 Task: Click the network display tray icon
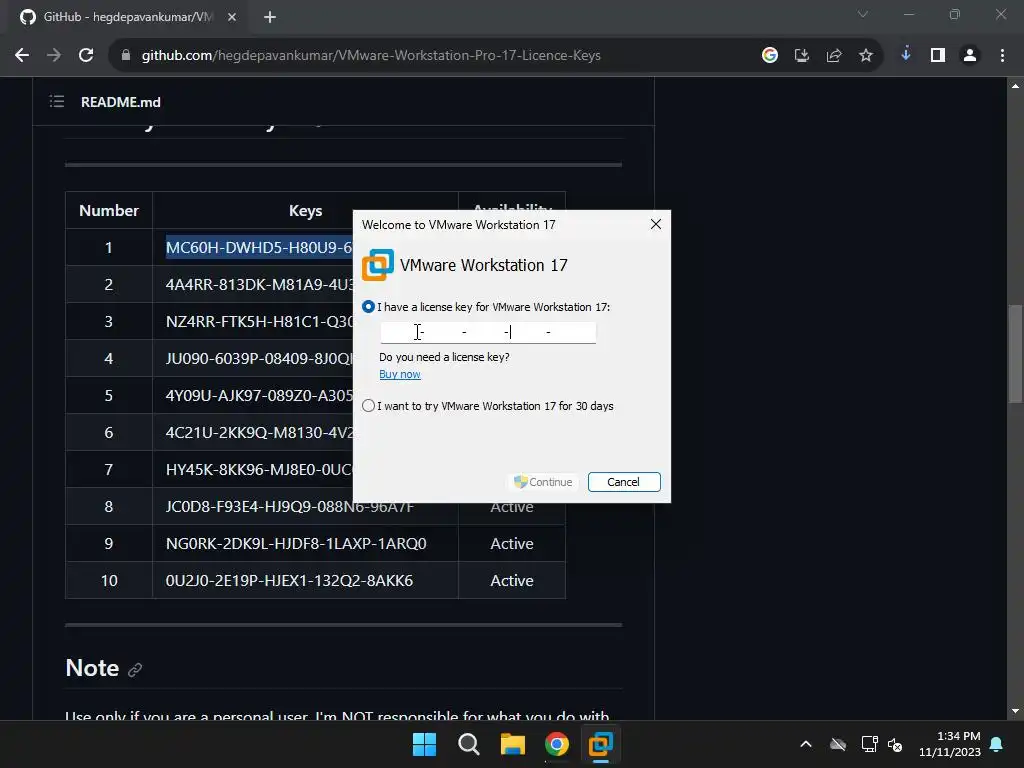click(869, 744)
